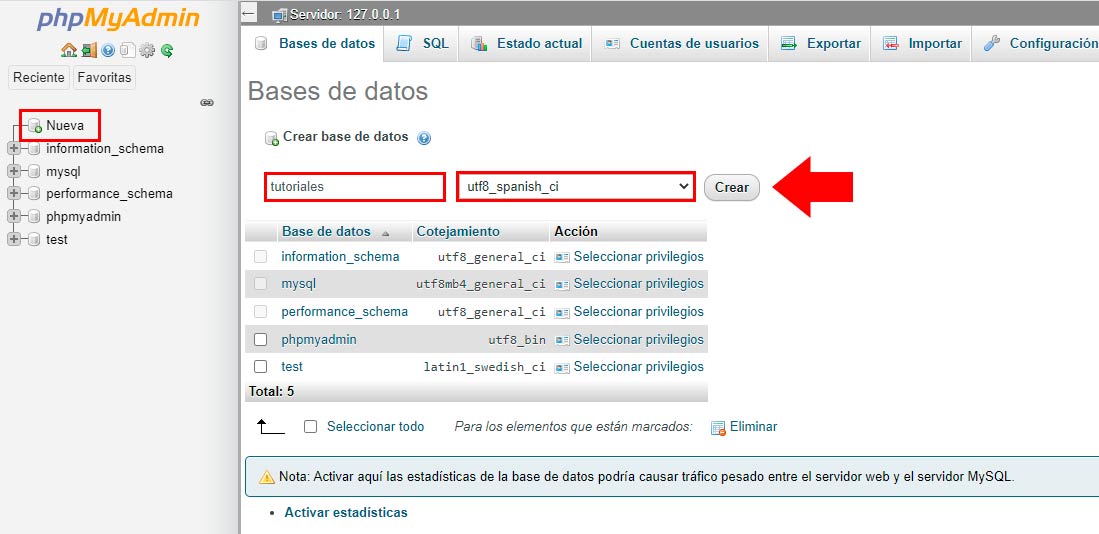The image size is (1099, 534).
Task: Click the Eliminar drop icon
Action: pos(718,427)
